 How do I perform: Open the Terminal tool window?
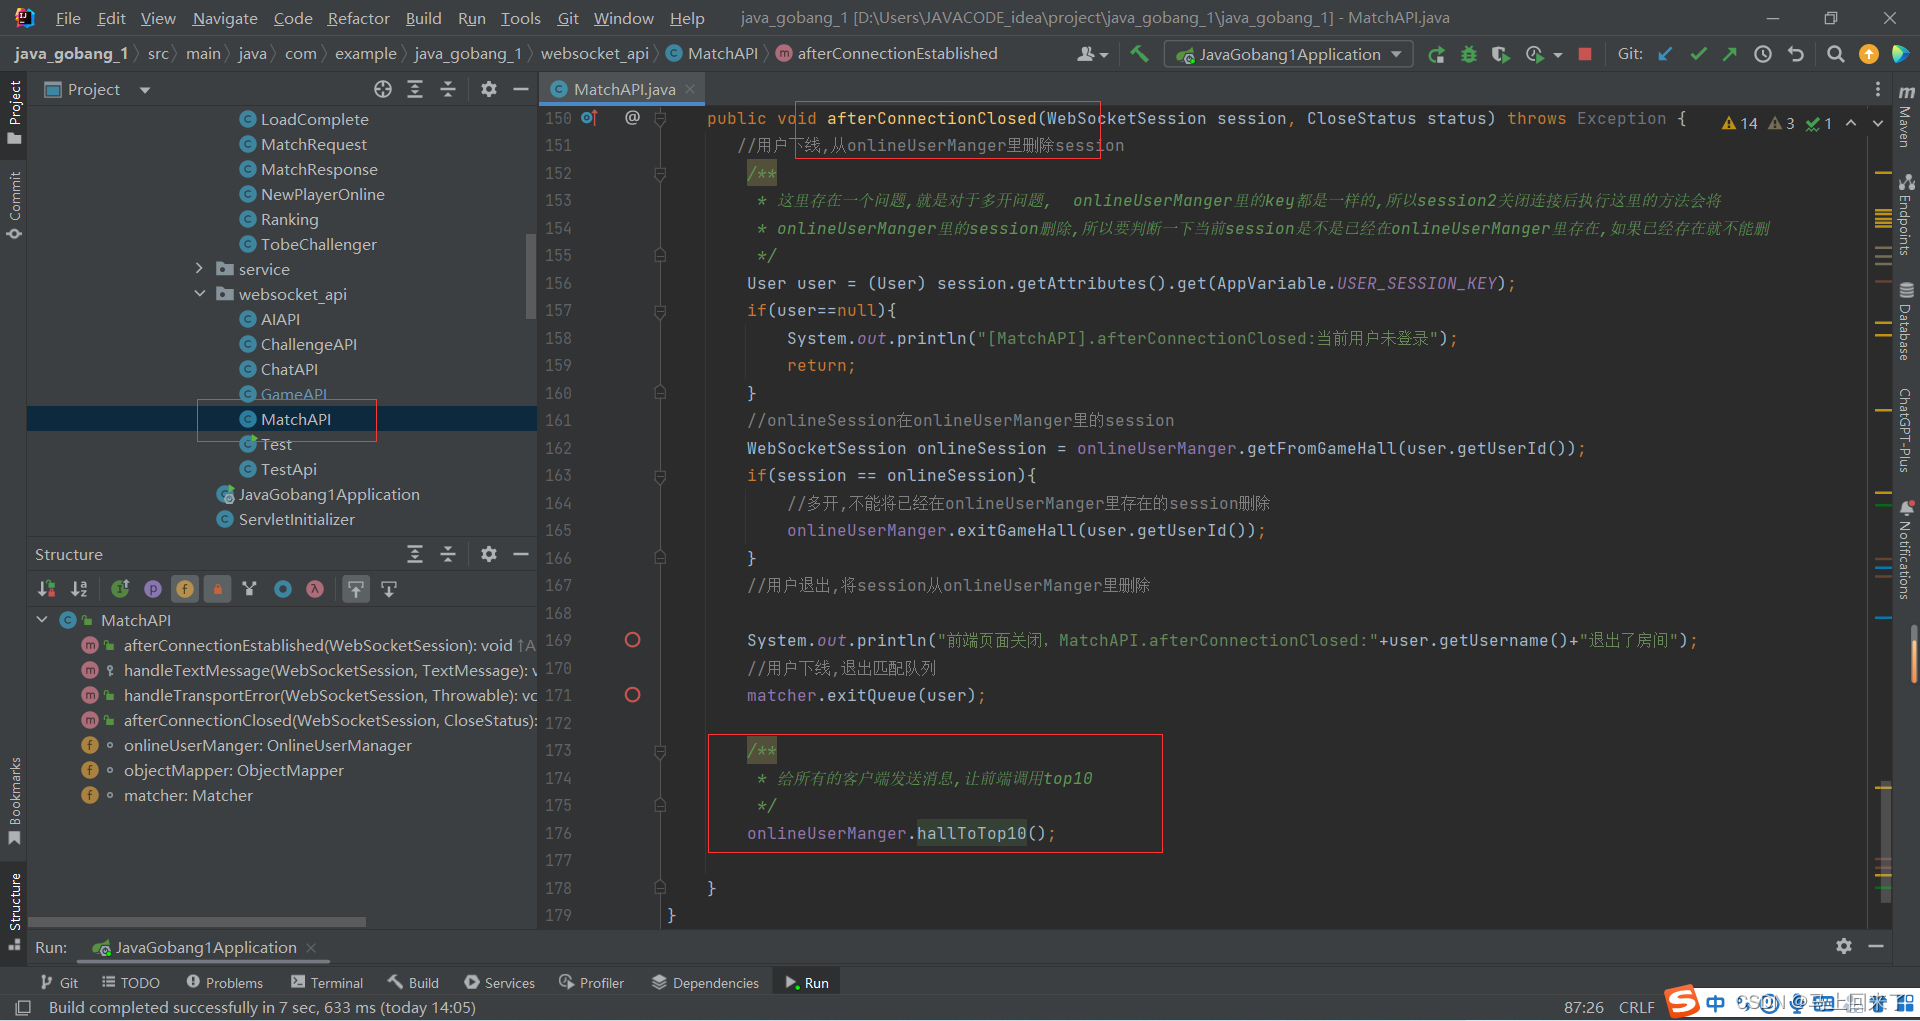[327, 983]
